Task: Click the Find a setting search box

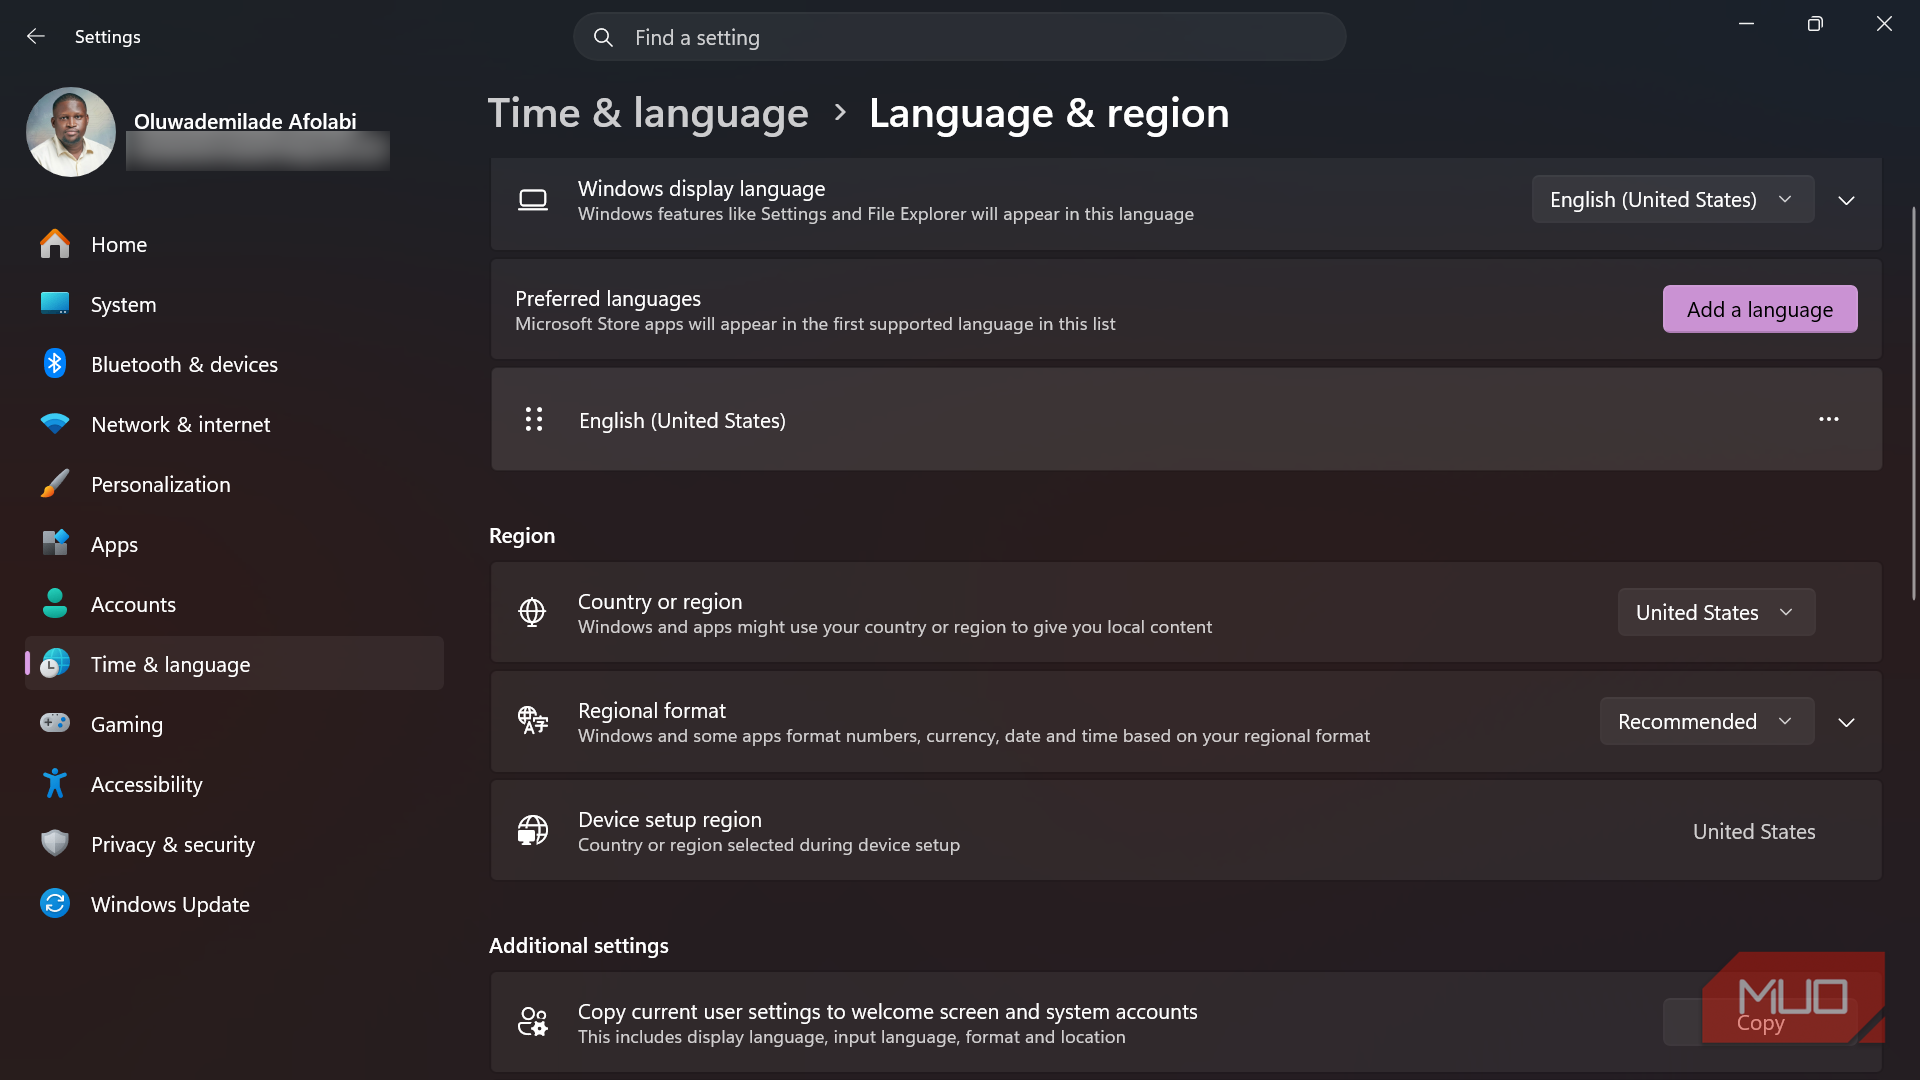Action: 959,37
